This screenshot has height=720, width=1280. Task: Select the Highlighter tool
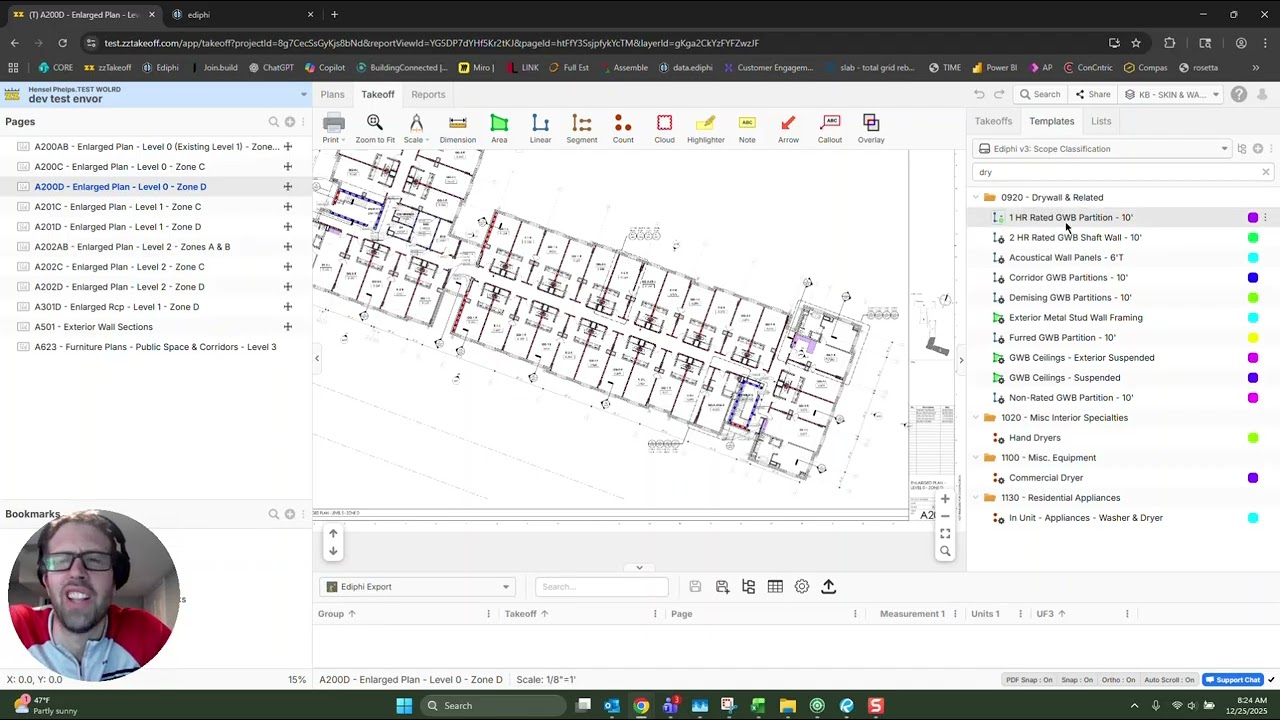point(706,128)
